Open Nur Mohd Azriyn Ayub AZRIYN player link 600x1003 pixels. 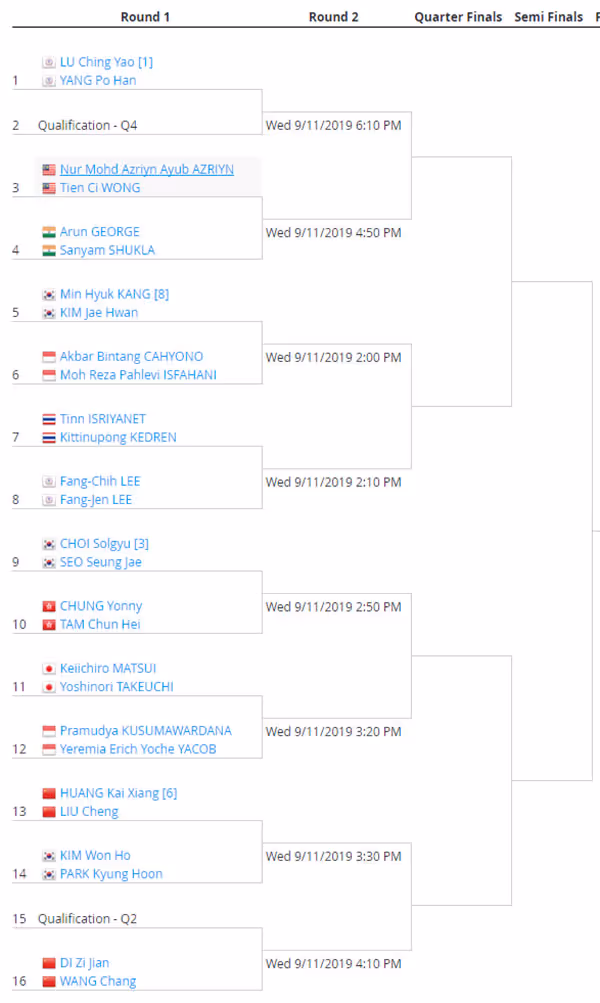(146, 170)
